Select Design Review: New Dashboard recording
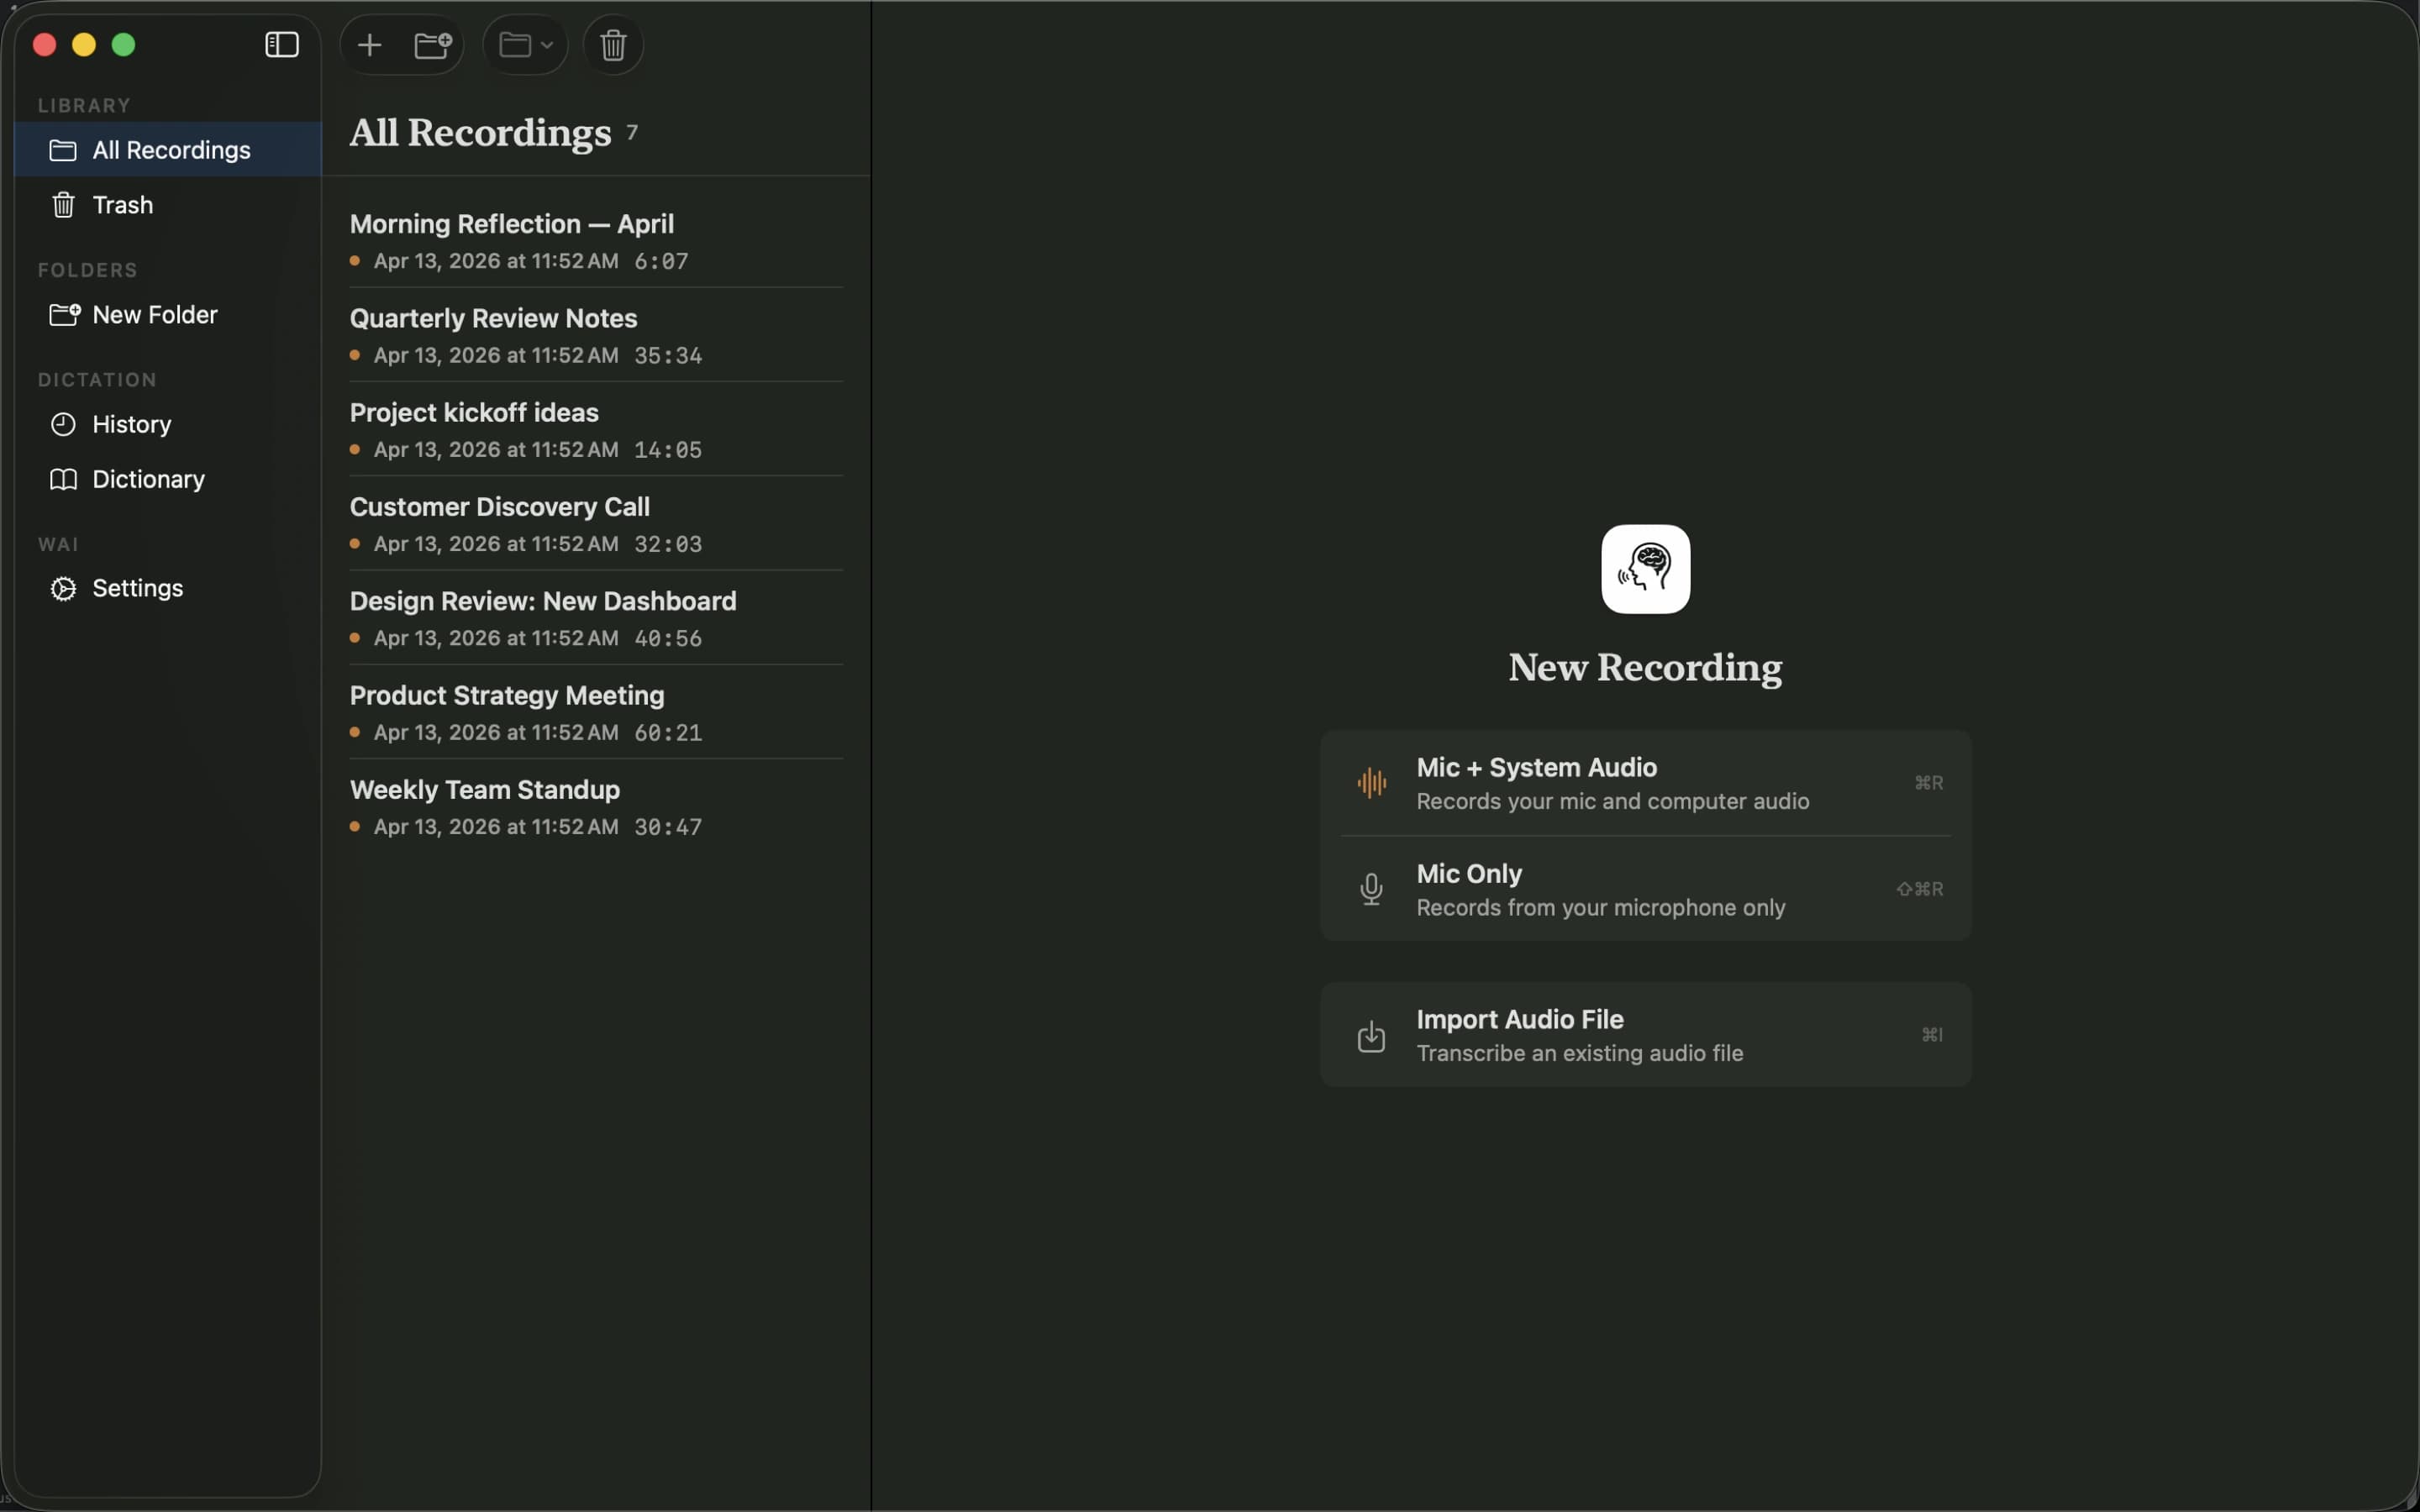The height and width of the screenshot is (1512, 2420). pyautogui.click(x=596, y=618)
